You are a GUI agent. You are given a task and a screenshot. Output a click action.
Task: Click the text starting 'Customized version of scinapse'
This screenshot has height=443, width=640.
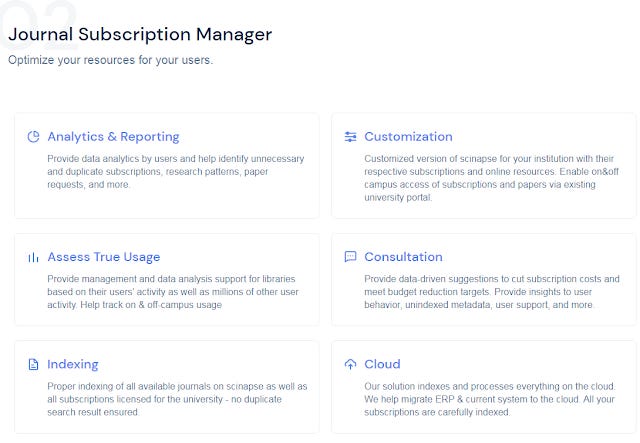coord(491,178)
